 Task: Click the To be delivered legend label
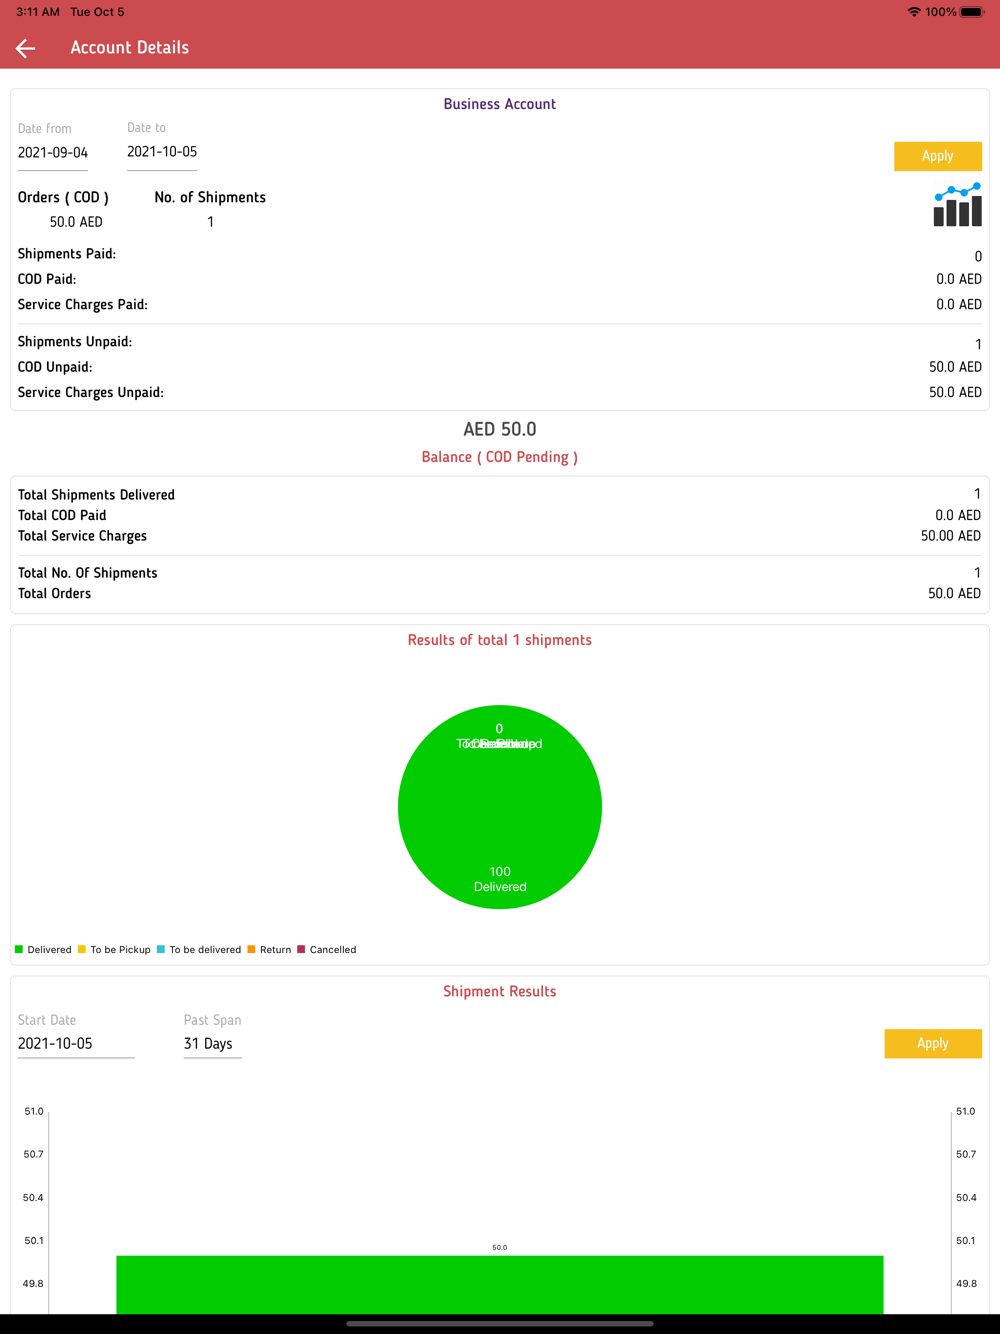point(205,950)
